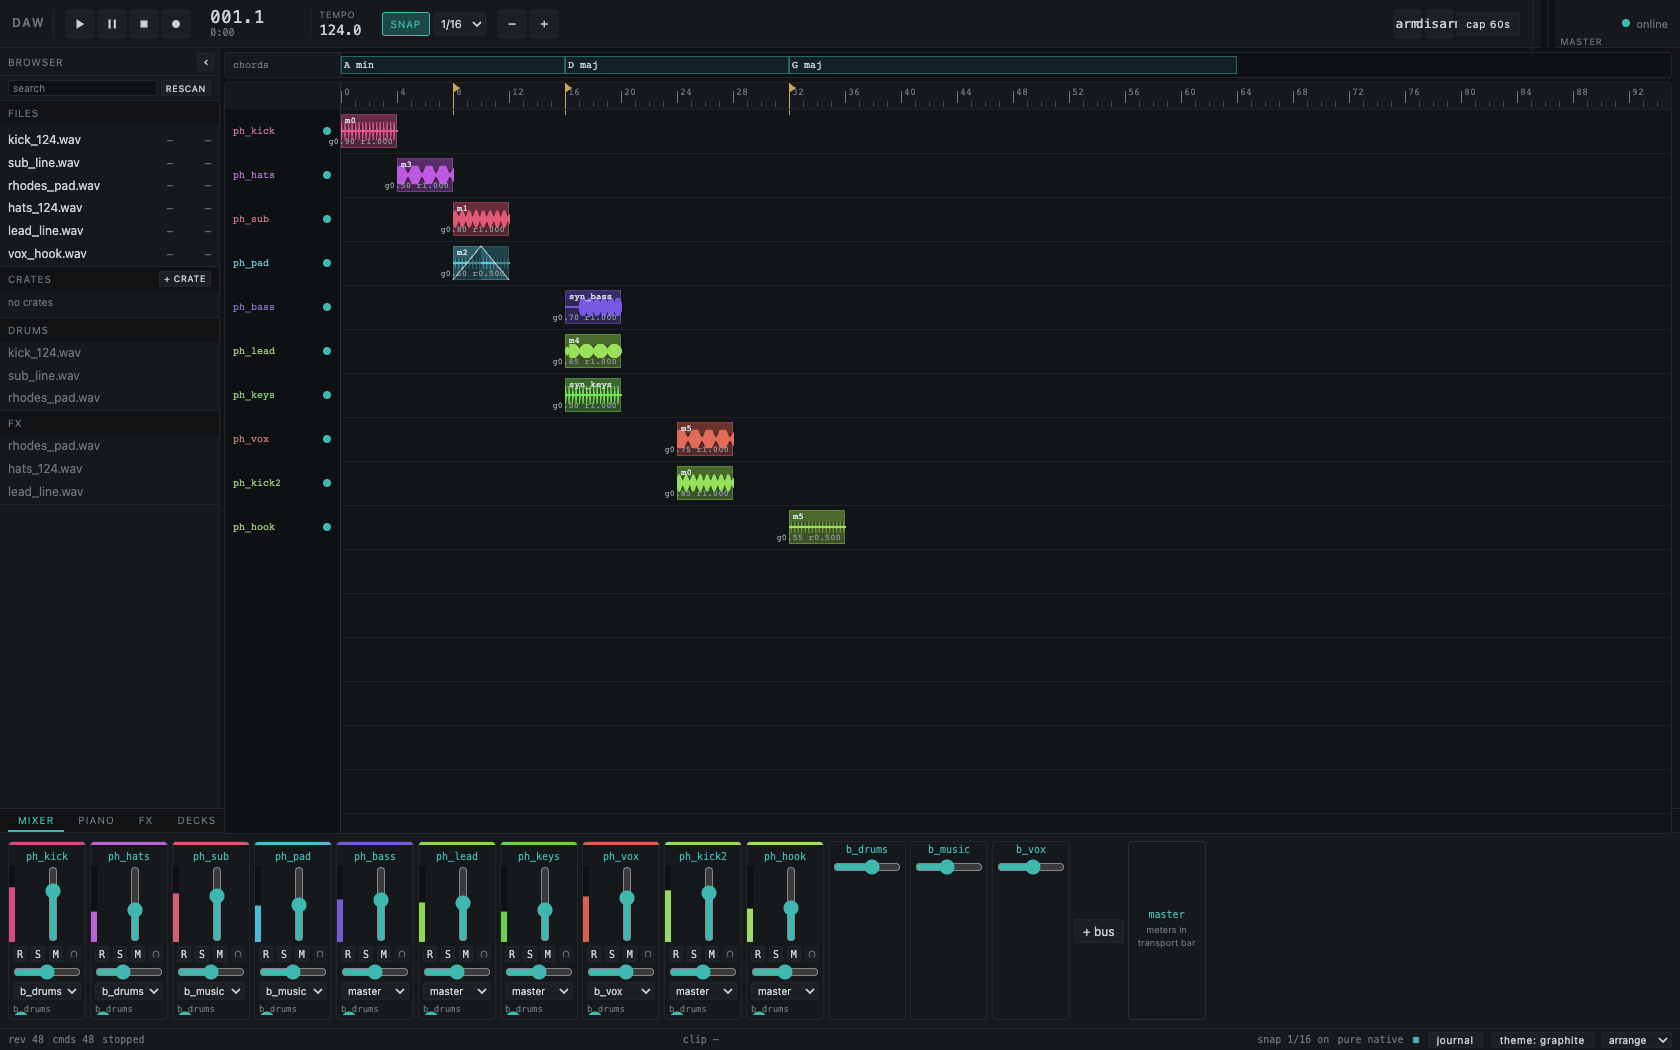The image size is (1680, 1050).
Task: Switch to the DECKS tab
Action: [x=196, y=820]
